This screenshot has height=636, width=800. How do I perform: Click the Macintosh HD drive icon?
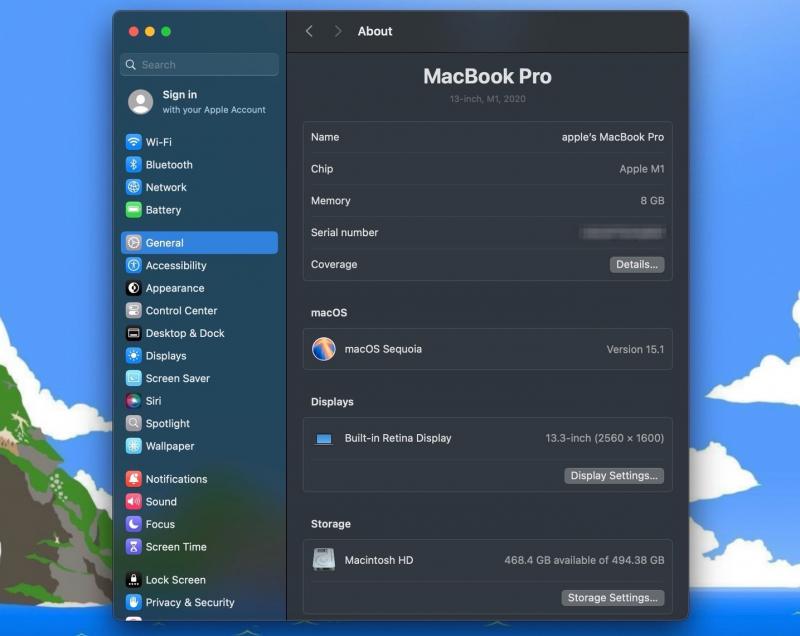click(x=324, y=559)
